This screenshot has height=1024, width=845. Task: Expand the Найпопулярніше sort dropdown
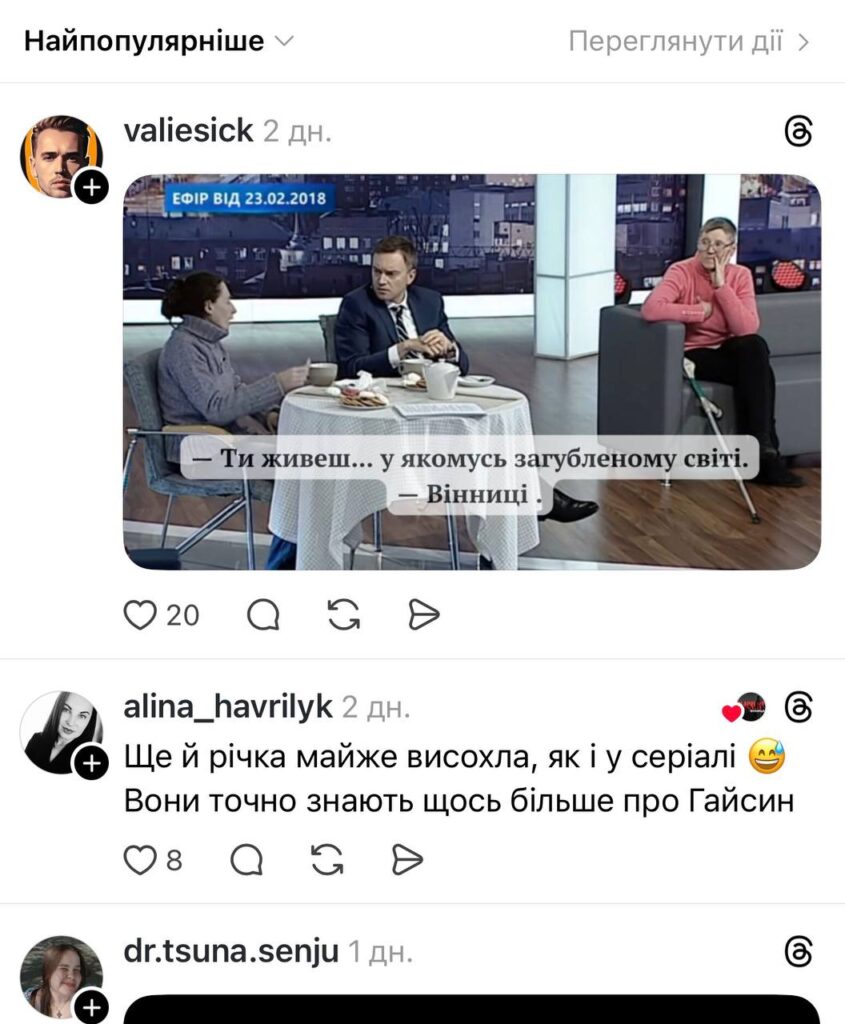click(159, 41)
